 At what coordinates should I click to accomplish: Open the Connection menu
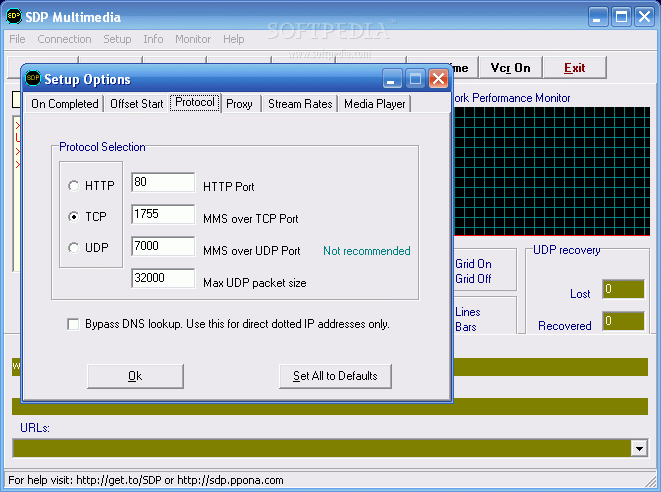coord(64,39)
